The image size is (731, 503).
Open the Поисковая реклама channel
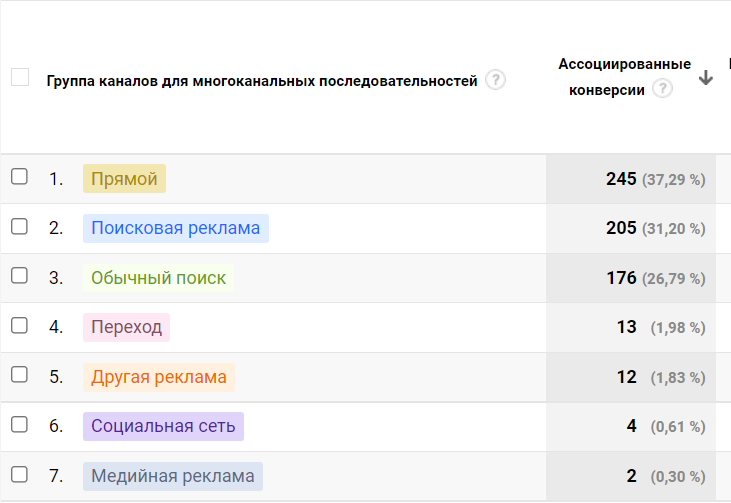(175, 228)
